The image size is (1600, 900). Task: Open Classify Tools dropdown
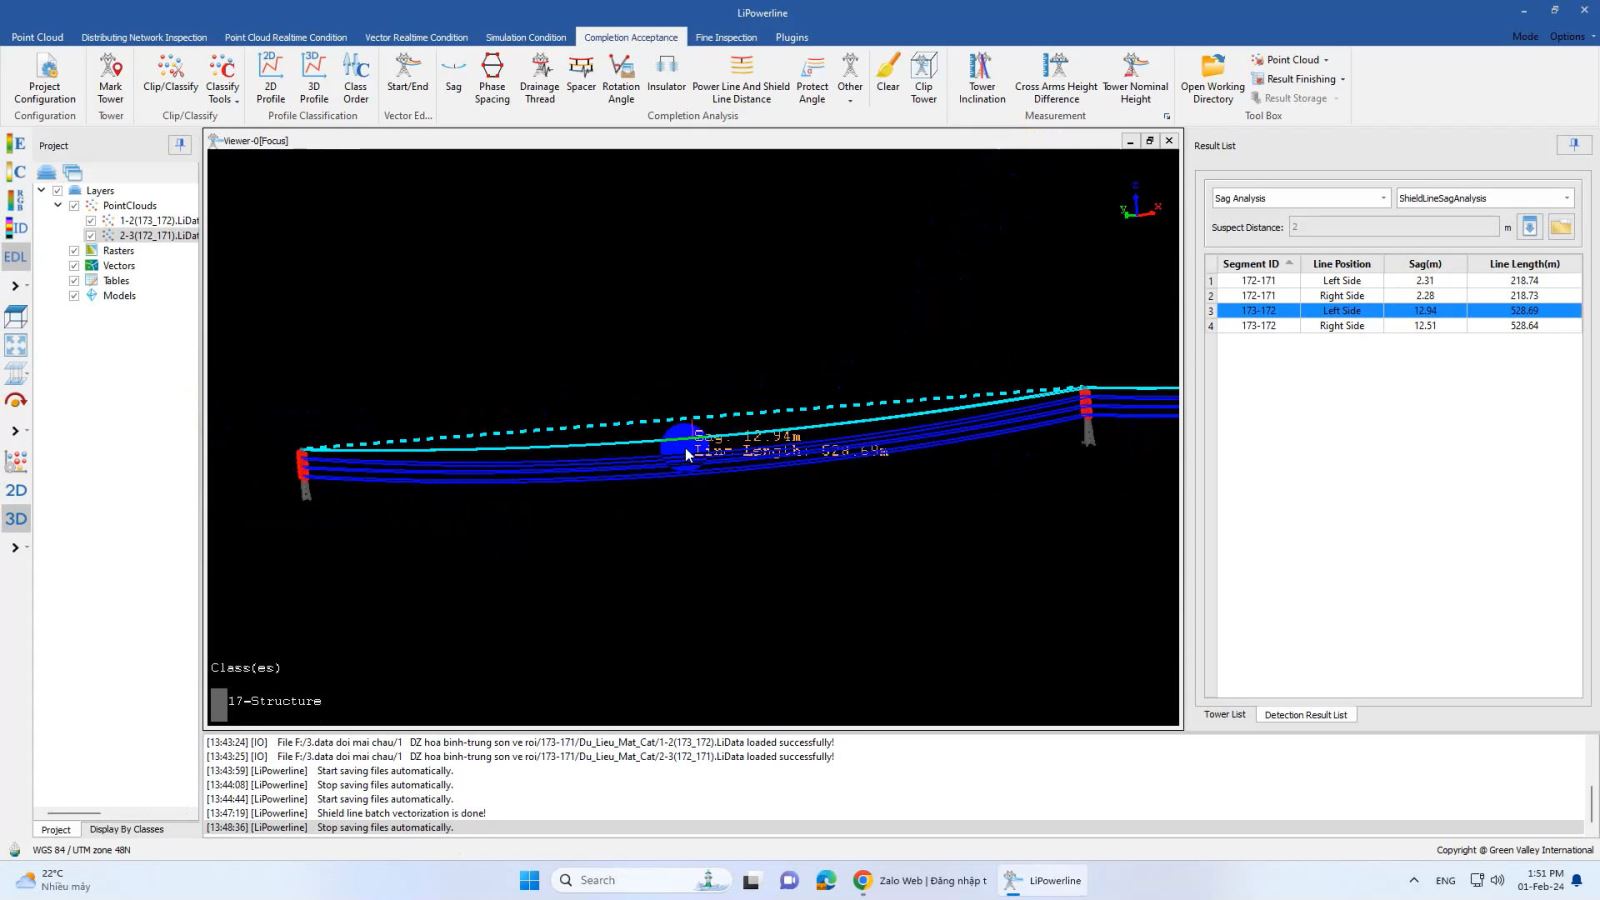click(222, 79)
